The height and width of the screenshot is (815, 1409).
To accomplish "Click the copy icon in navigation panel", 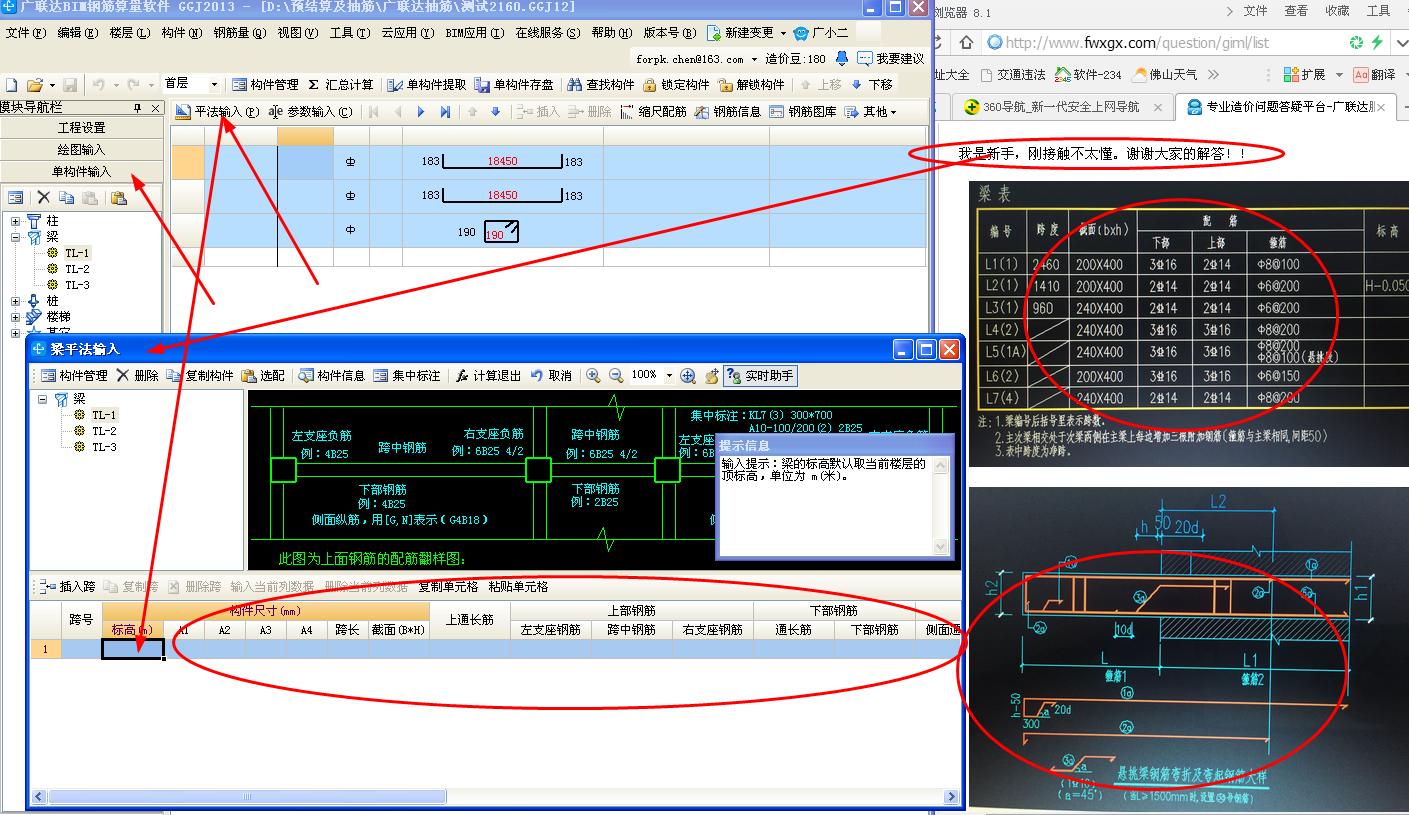I will (66, 198).
